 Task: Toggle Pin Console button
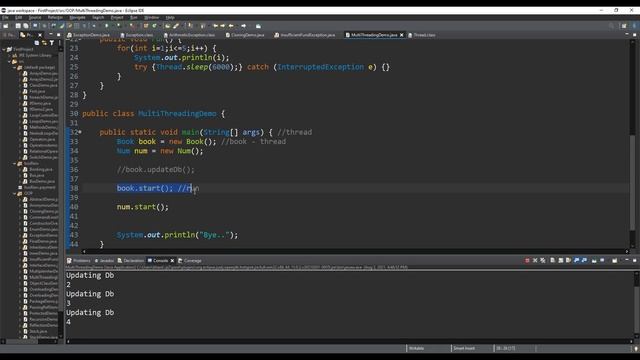coord(594,260)
